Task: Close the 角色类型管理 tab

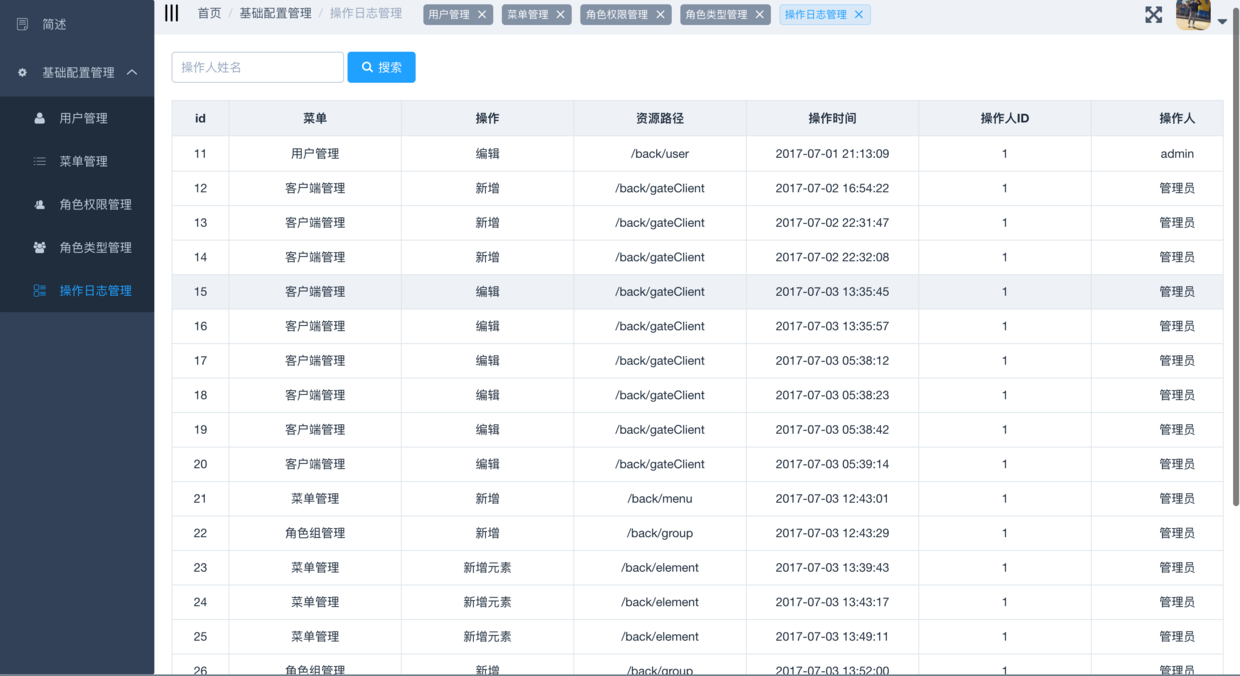Action: pyautogui.click(x=760, y=14)
